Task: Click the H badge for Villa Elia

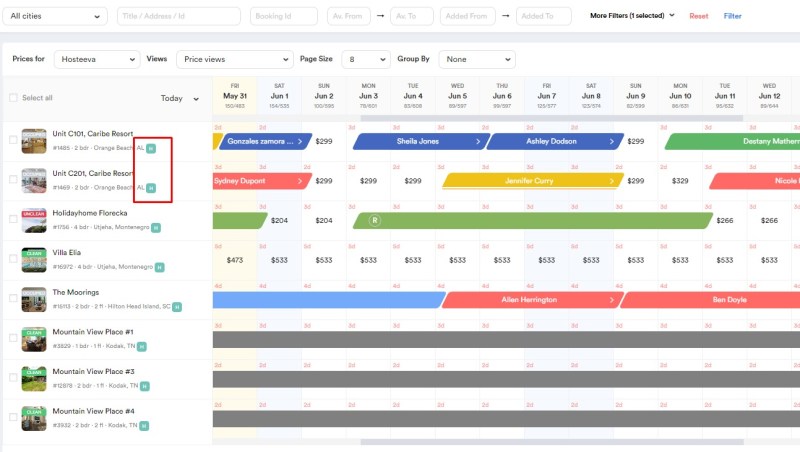Action: pyautogui.click(x=159, y=267)
